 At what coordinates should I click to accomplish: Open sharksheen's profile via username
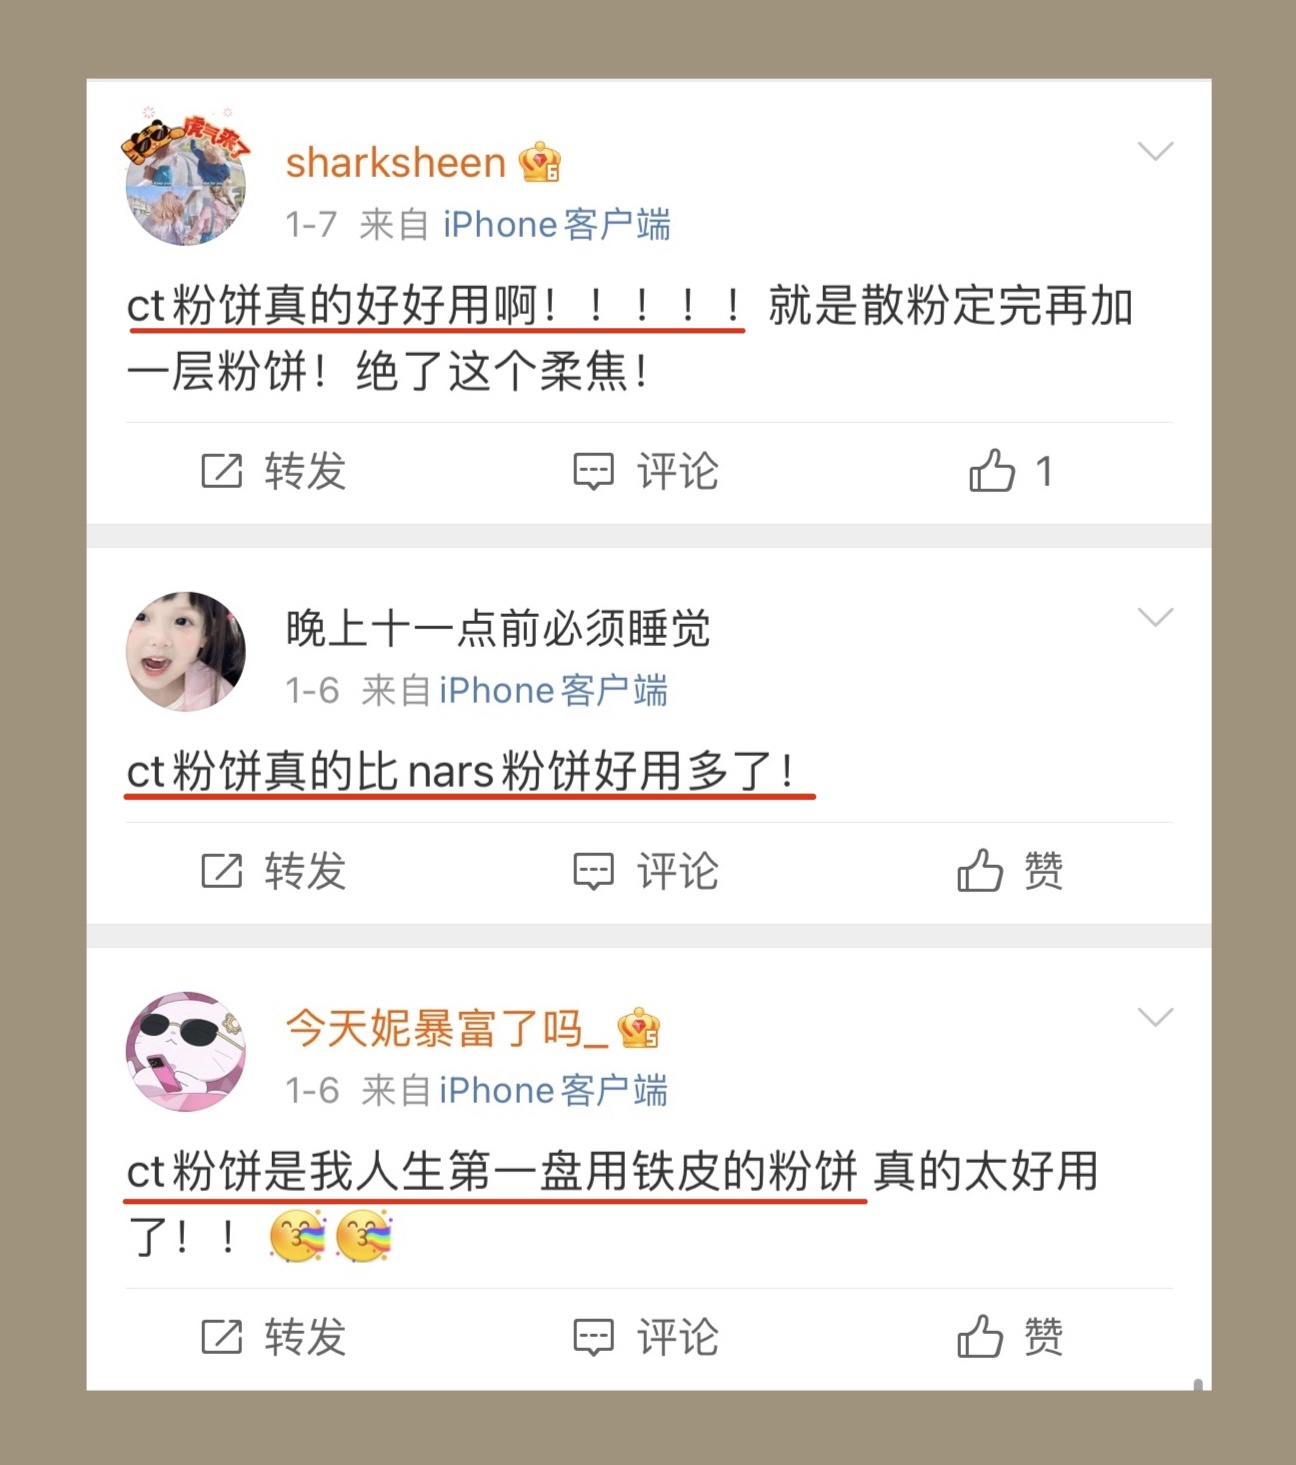(x=396, y=163)
